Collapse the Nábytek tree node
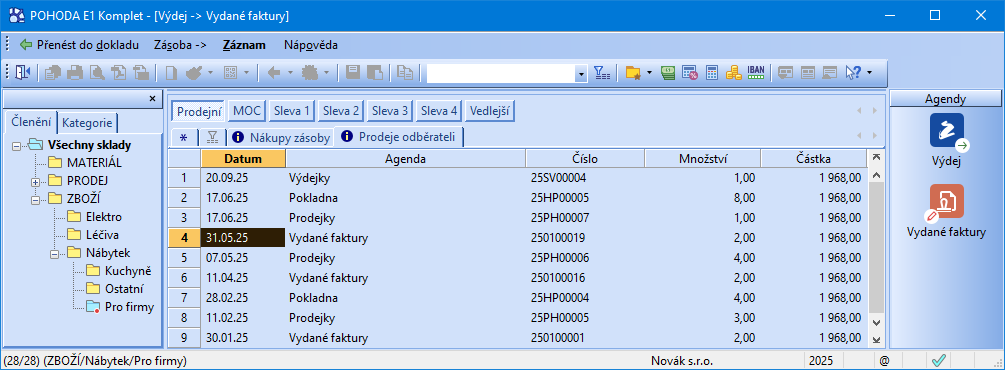Viewport: 1005px width, 370px height. tap(54, 253)
